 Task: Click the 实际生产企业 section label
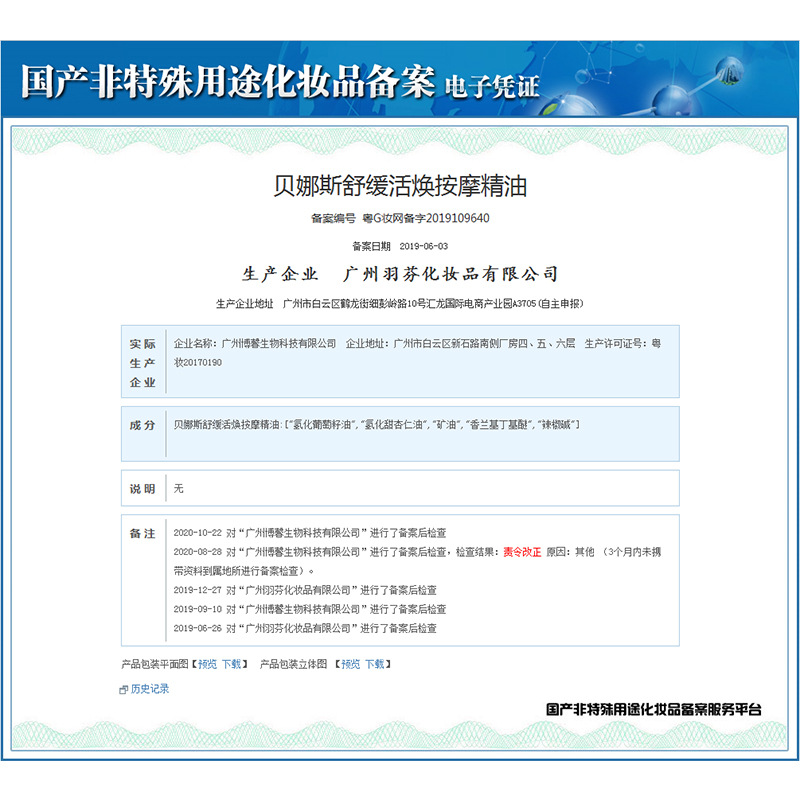(142, 362)
